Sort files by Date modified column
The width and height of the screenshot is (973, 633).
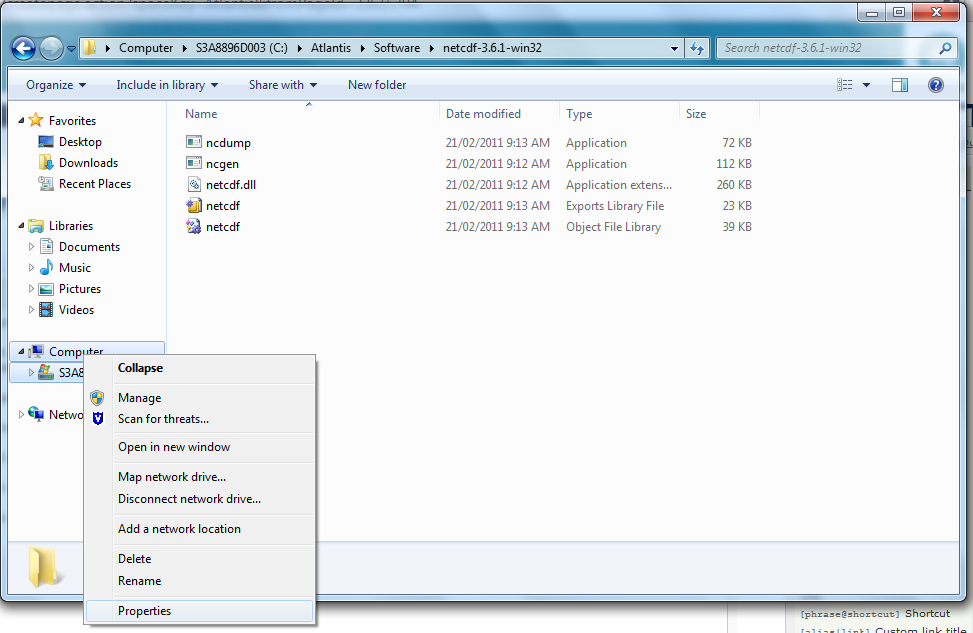[483, 114]
